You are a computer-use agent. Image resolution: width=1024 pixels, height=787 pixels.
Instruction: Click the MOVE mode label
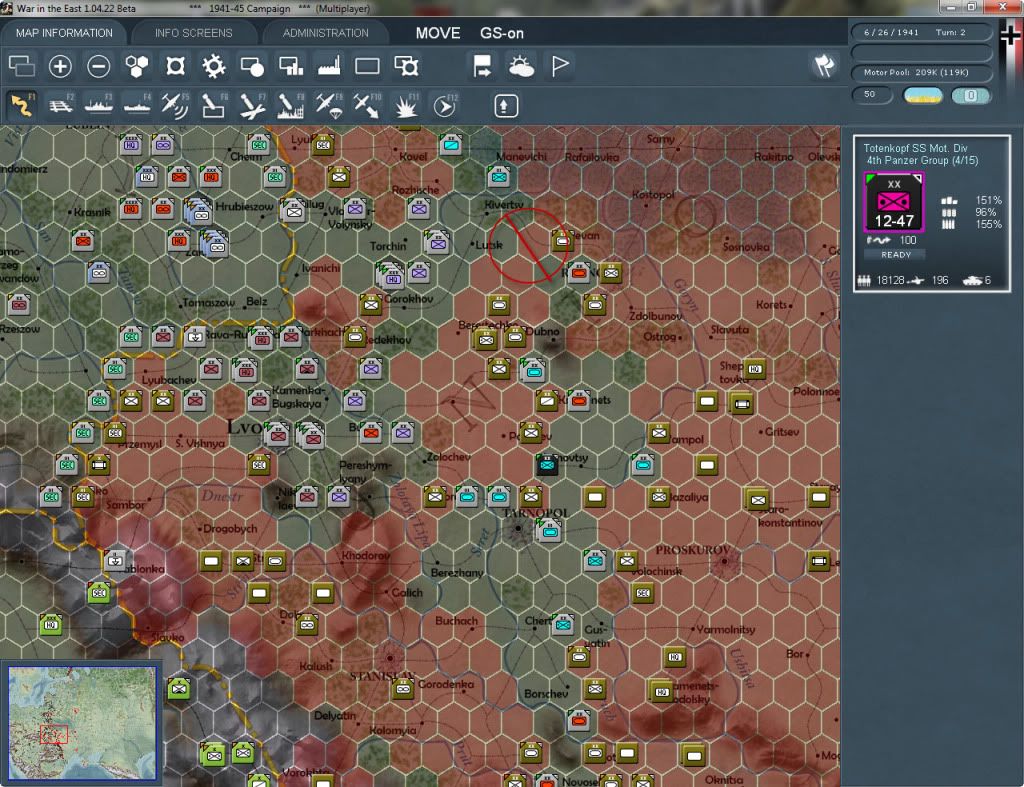coord(438,33)
